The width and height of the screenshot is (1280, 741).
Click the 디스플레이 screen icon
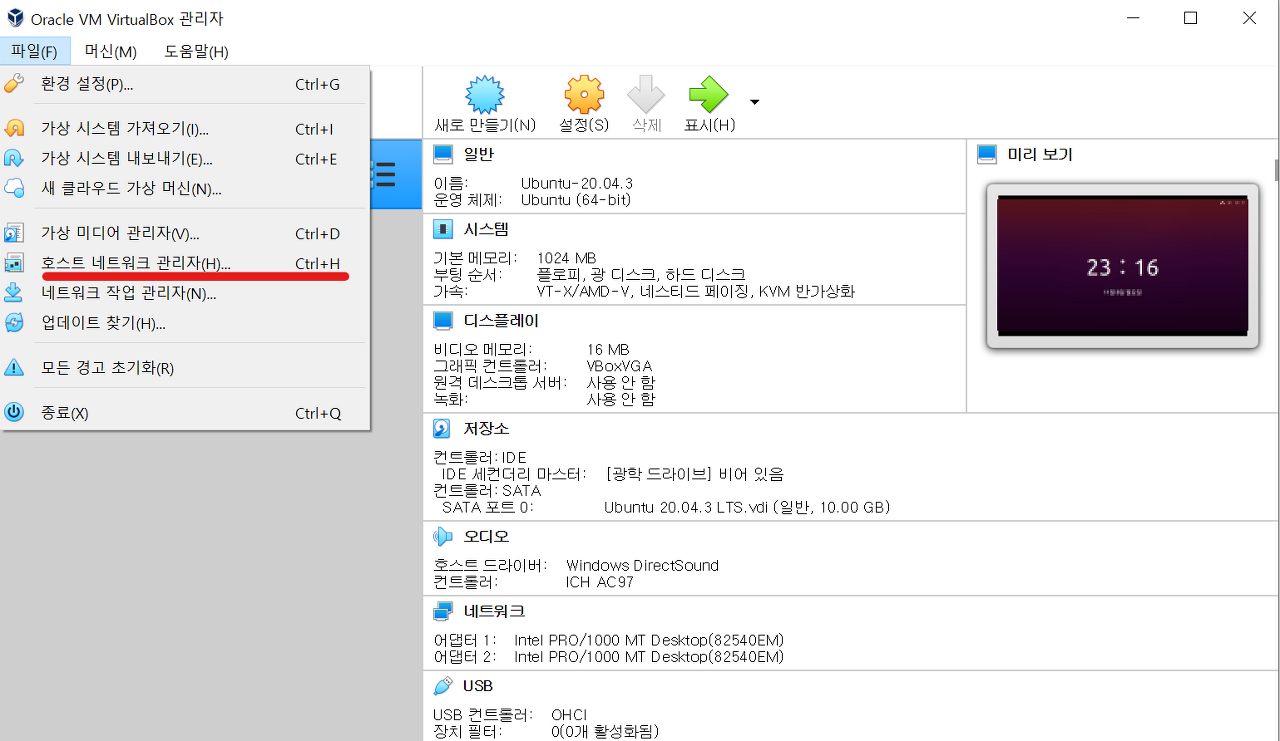[x=442, y=321]
